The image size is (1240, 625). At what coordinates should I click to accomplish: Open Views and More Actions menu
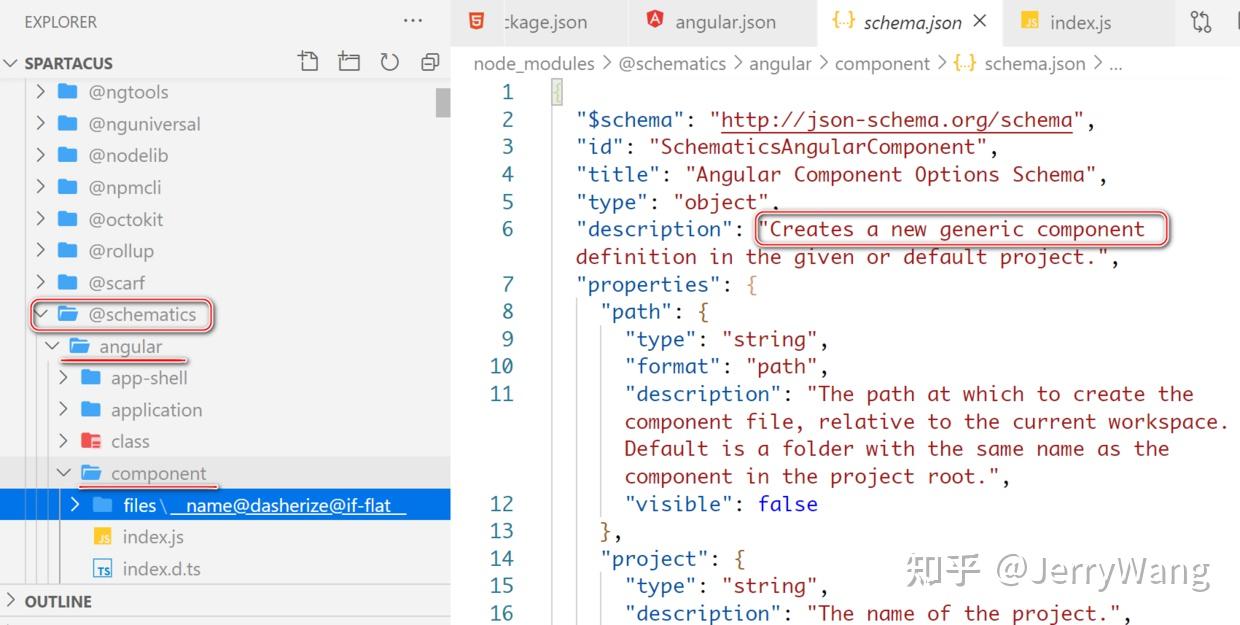[413, 21]
